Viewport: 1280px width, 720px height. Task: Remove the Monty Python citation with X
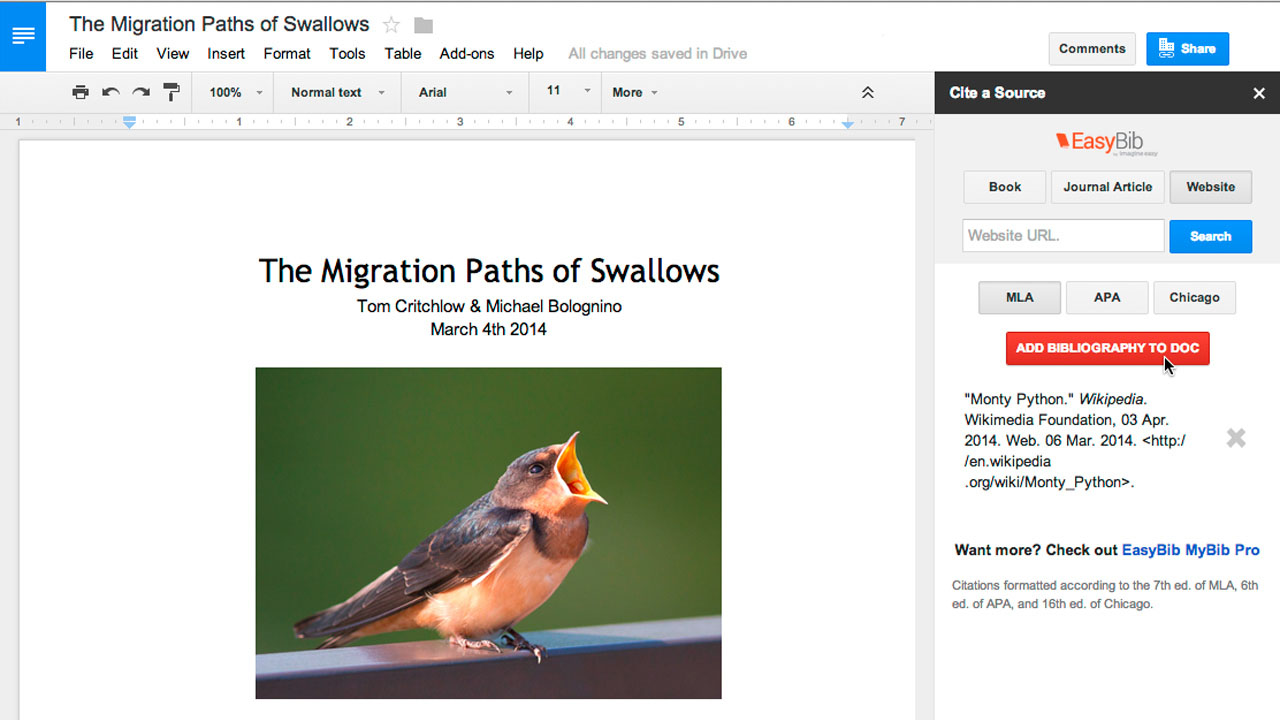click(x=1236, y=438)
